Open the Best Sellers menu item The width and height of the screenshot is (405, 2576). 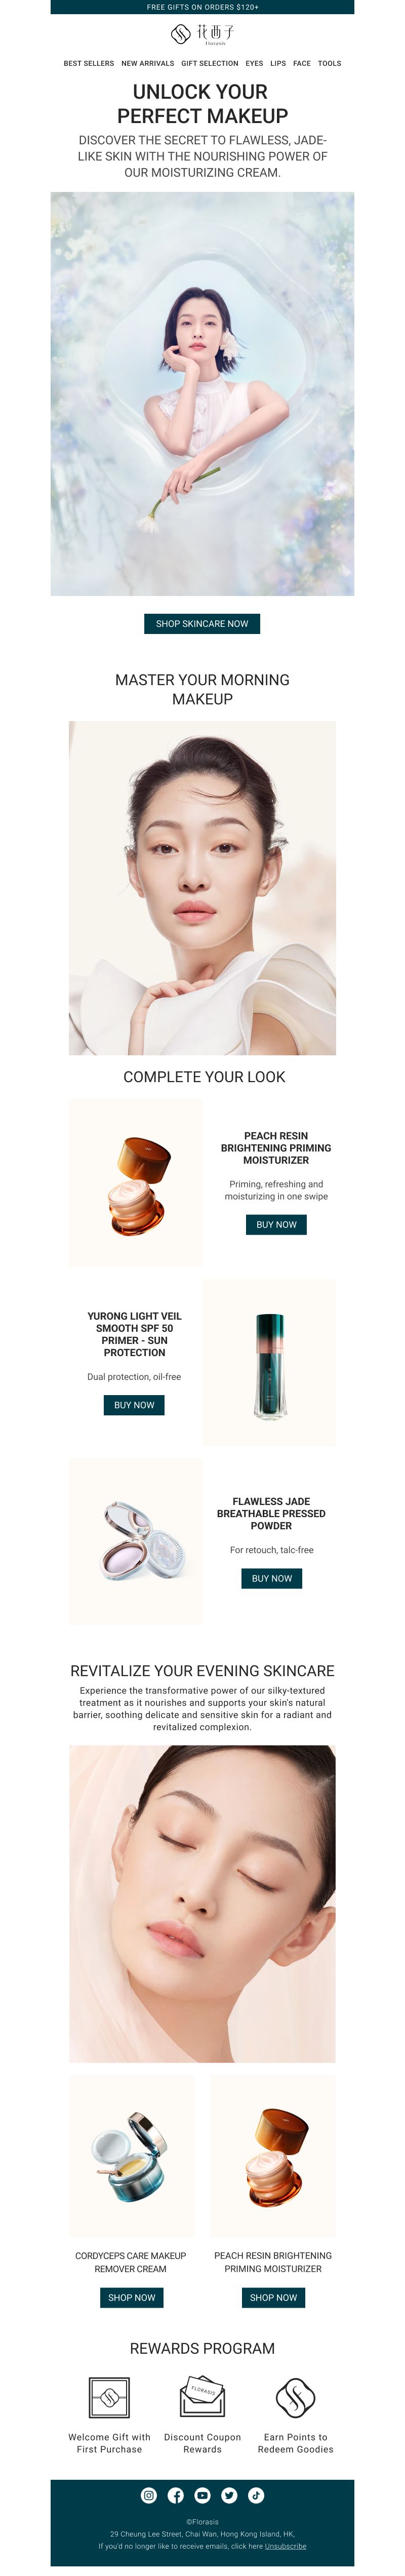click(89, 63)
